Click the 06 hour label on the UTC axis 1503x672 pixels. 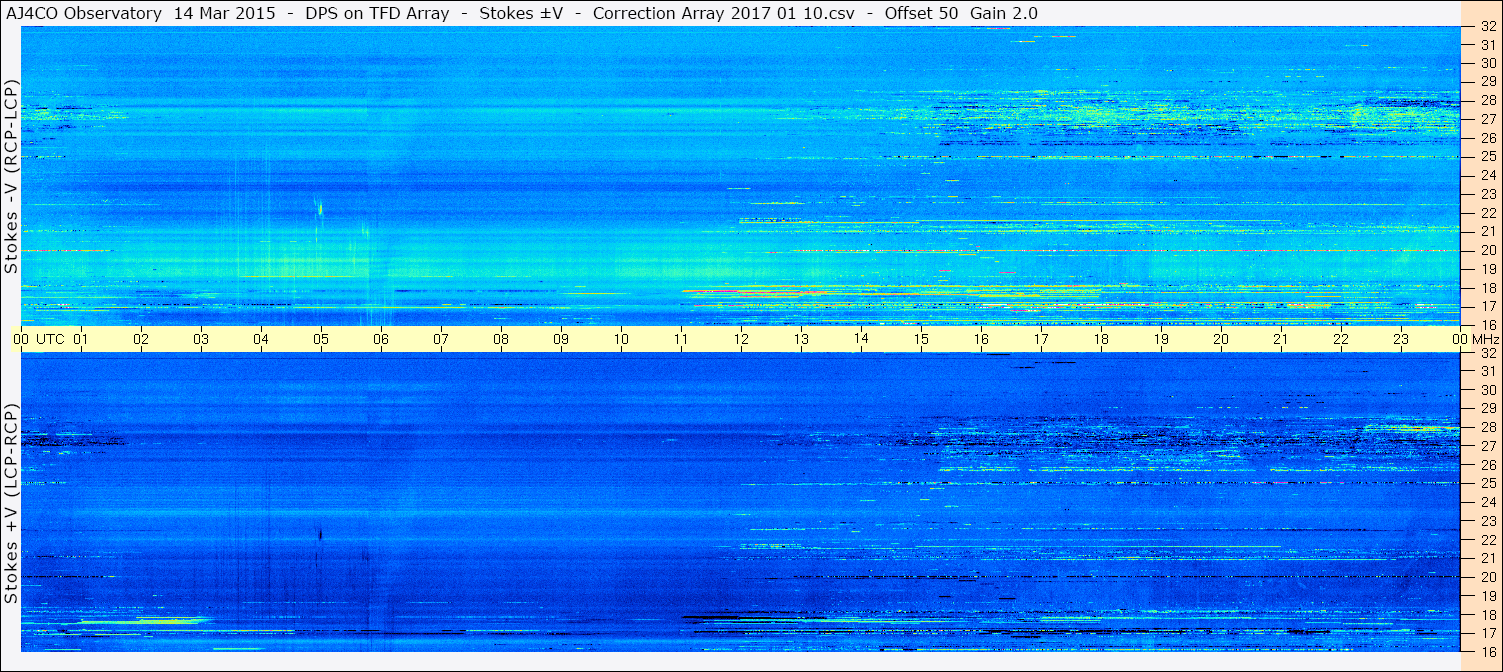pos(381,339)
